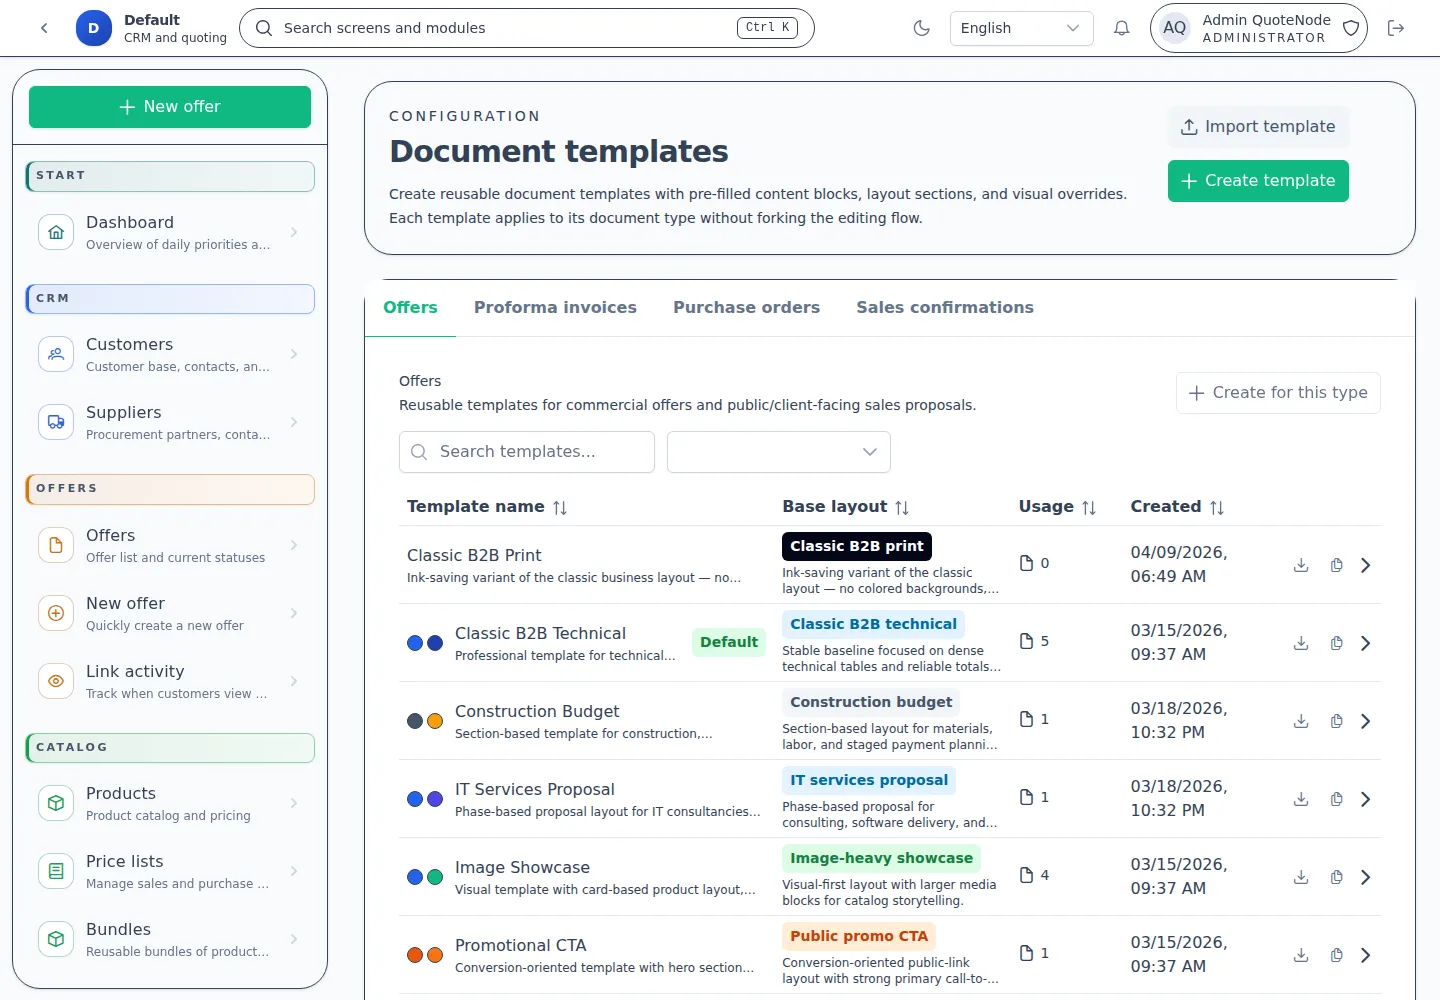Duplicate the Construction Budget template
Image resolution: width=1440 pixels, height=1000 pixels.
(1336, 721)
